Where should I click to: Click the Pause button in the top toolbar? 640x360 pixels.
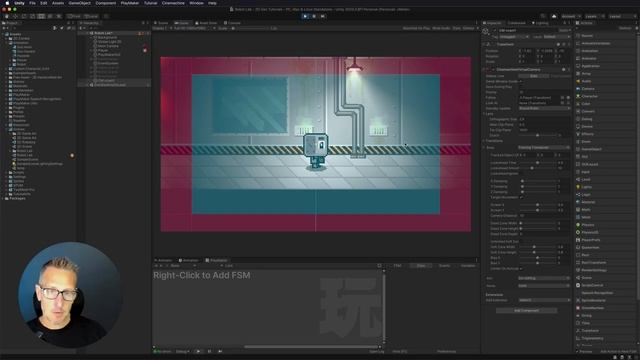click(314, 16)
